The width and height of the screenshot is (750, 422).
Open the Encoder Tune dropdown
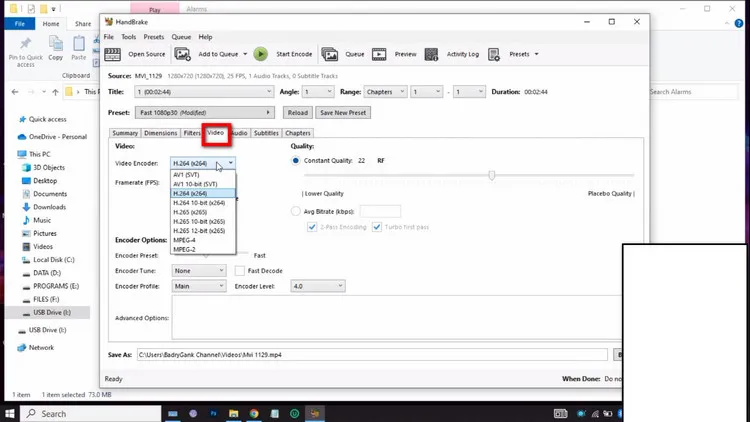(x=199, y=271)
